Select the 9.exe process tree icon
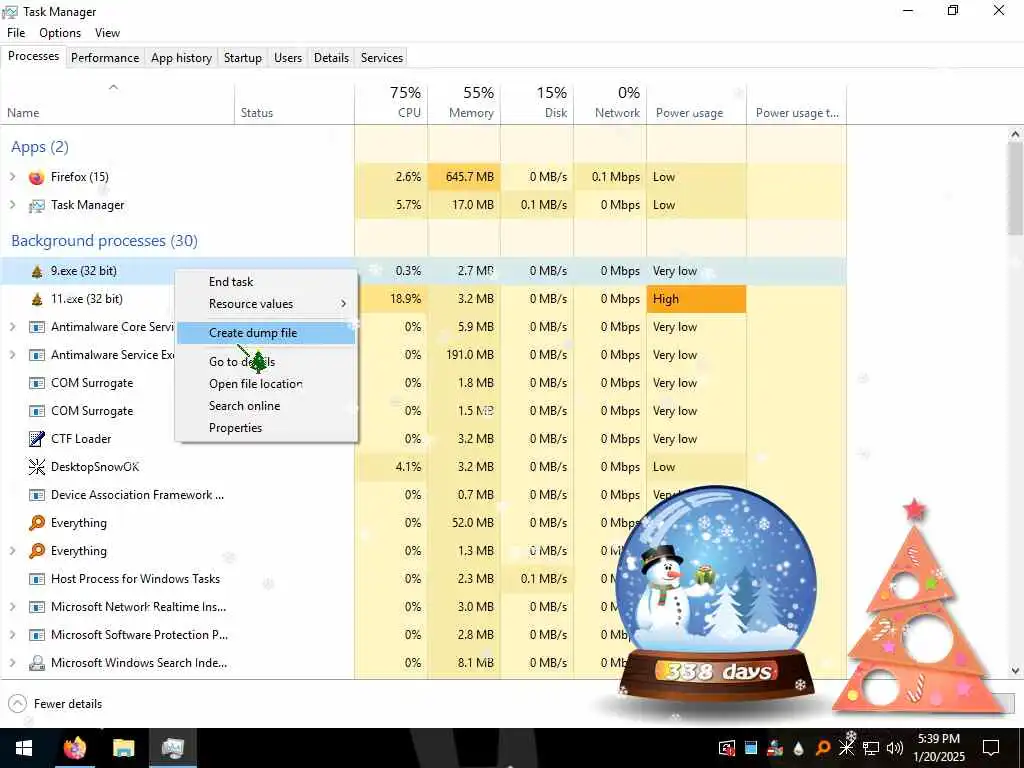This screenshot has width=1024, height=768. (37, 271)
